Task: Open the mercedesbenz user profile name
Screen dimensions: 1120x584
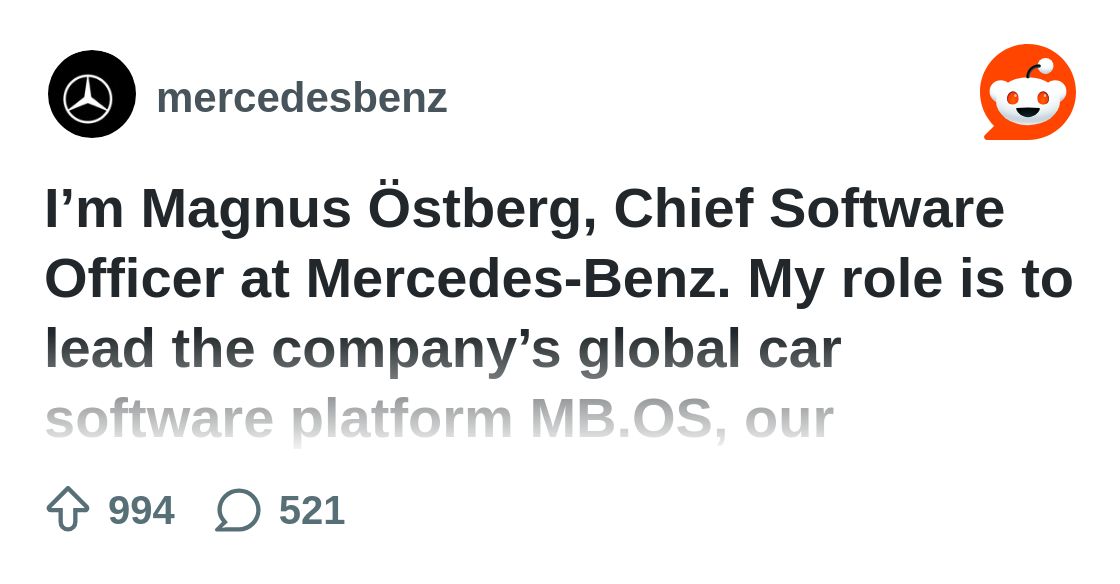Action: (x=301, y=98)
